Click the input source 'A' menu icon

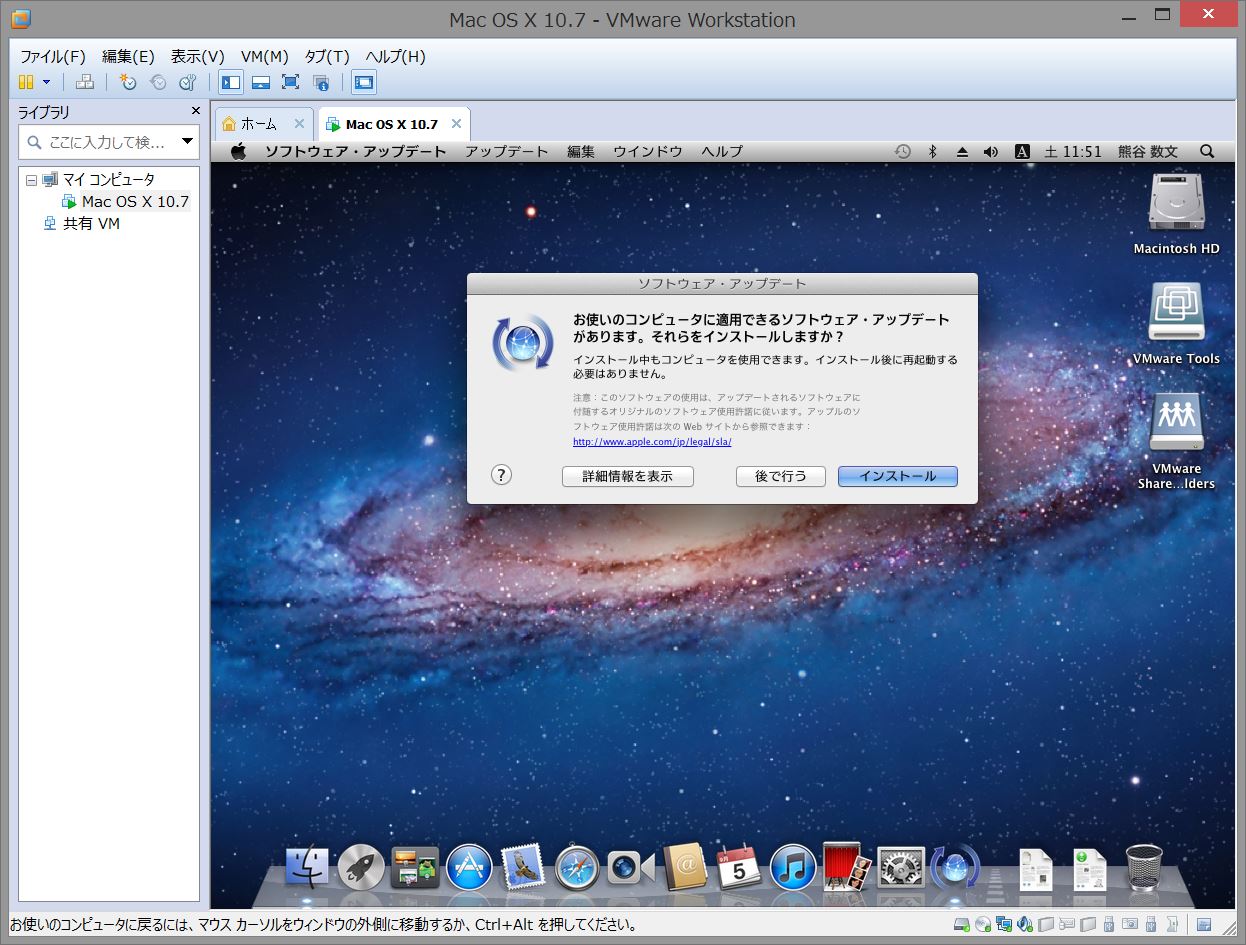(x=1022, y=151)
